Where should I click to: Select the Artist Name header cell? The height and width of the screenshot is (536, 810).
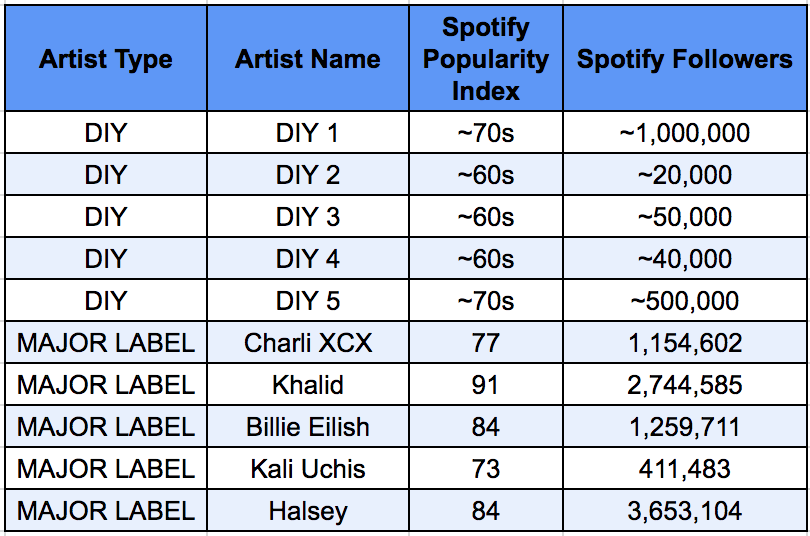click(x=308, y=58)
